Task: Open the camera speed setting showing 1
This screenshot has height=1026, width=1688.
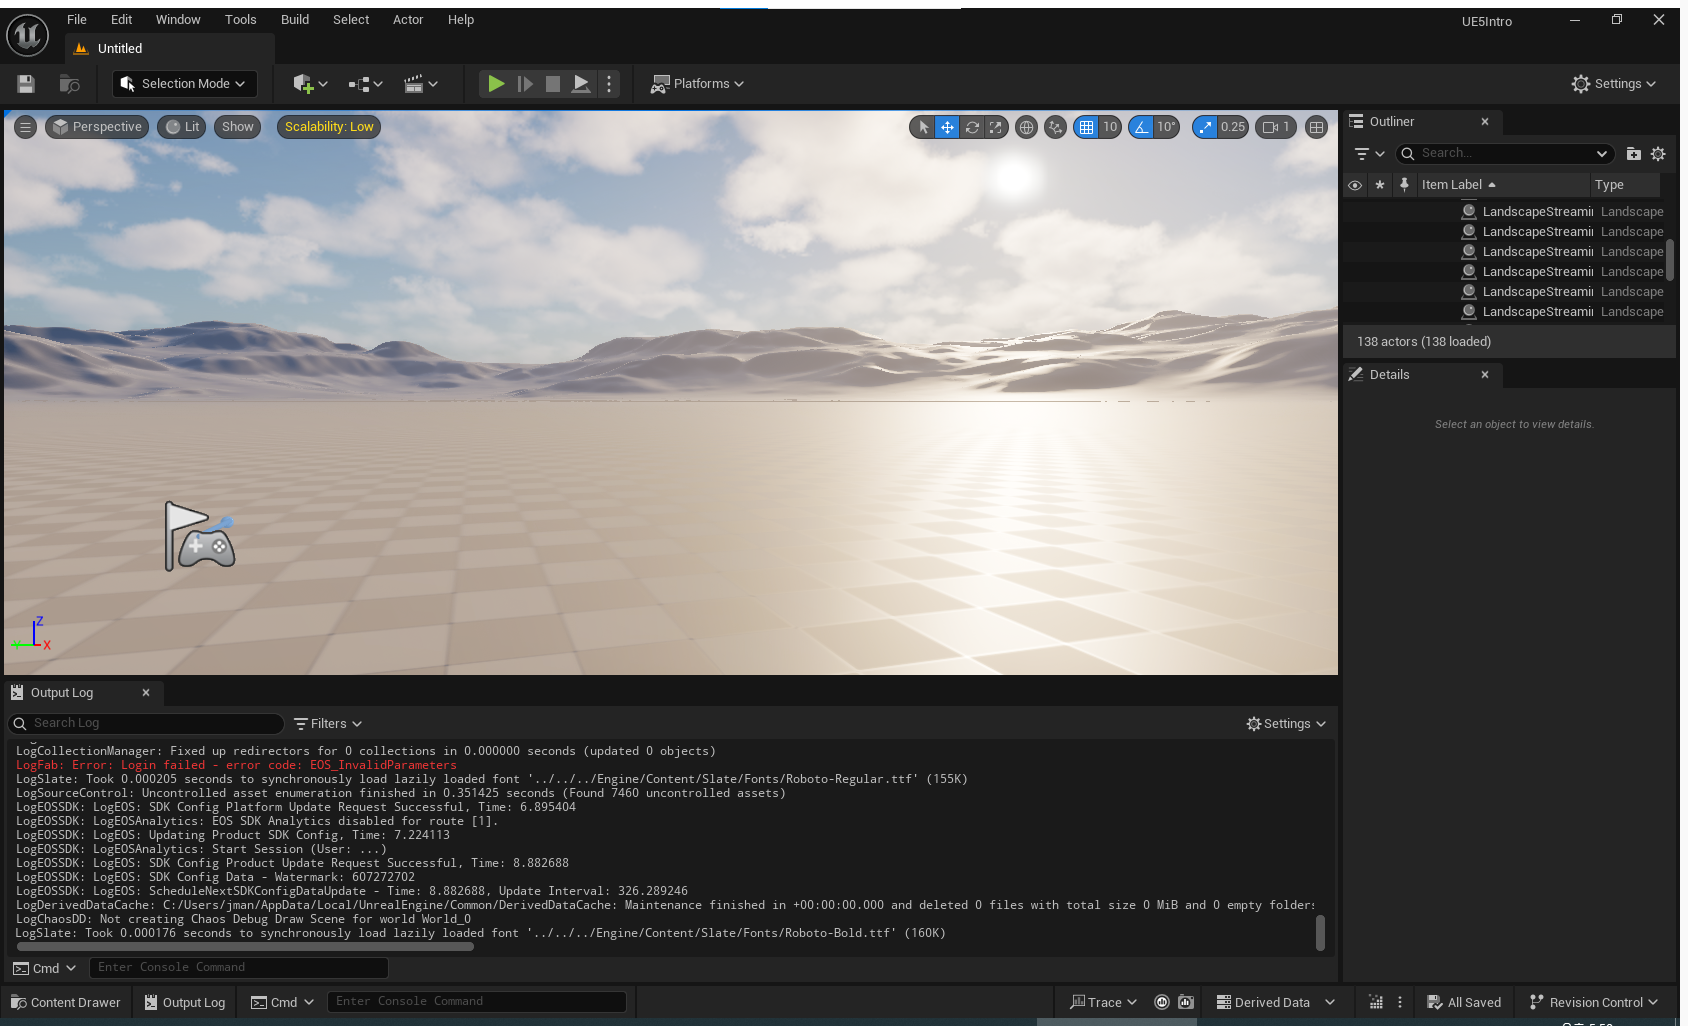Action: (x=1276, y=127)
